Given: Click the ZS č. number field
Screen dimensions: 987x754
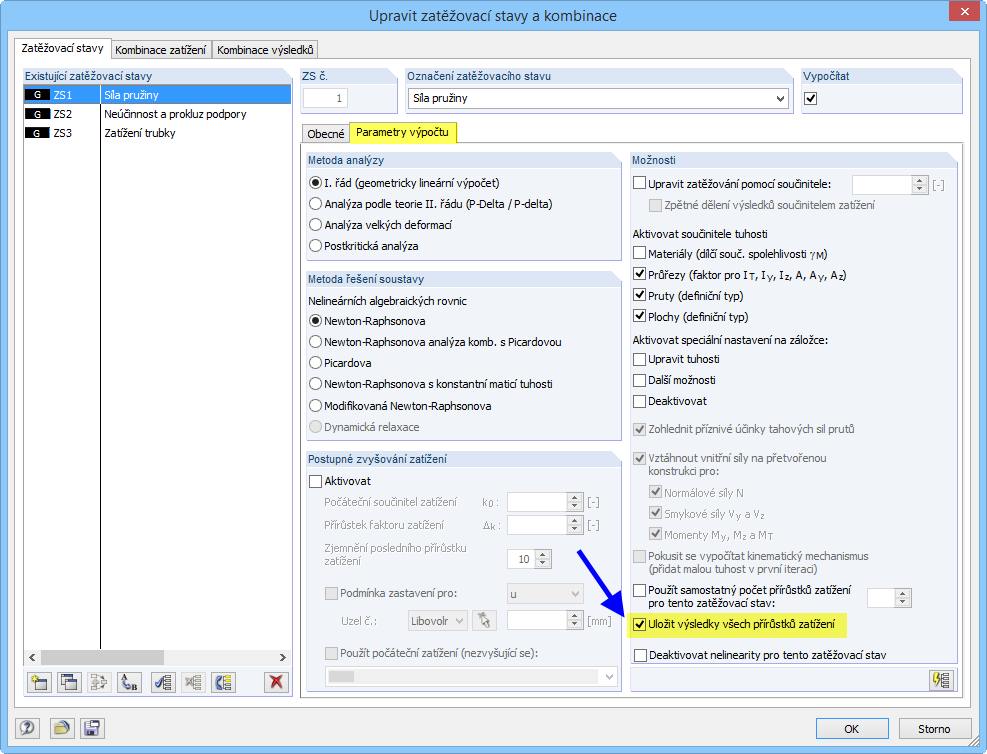Looking at the screenshot, I should pos(325,98).
